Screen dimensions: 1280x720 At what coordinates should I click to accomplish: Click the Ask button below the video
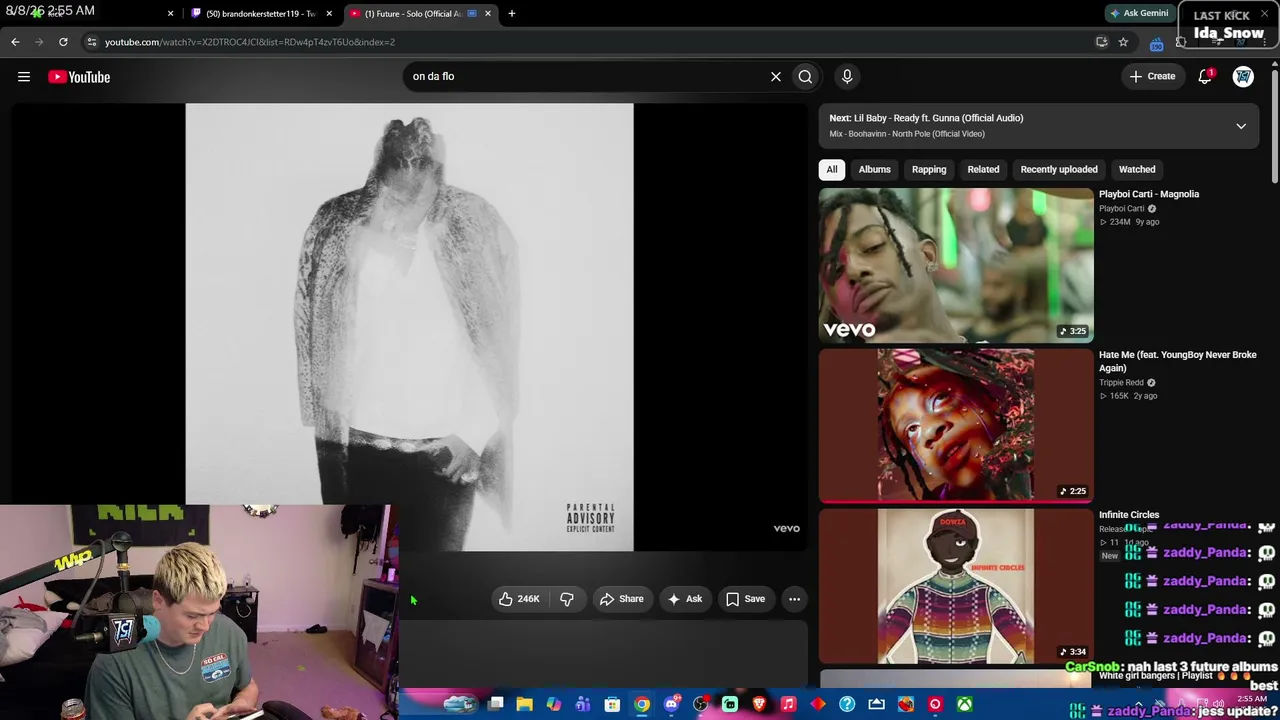click(x=685, y=599)
